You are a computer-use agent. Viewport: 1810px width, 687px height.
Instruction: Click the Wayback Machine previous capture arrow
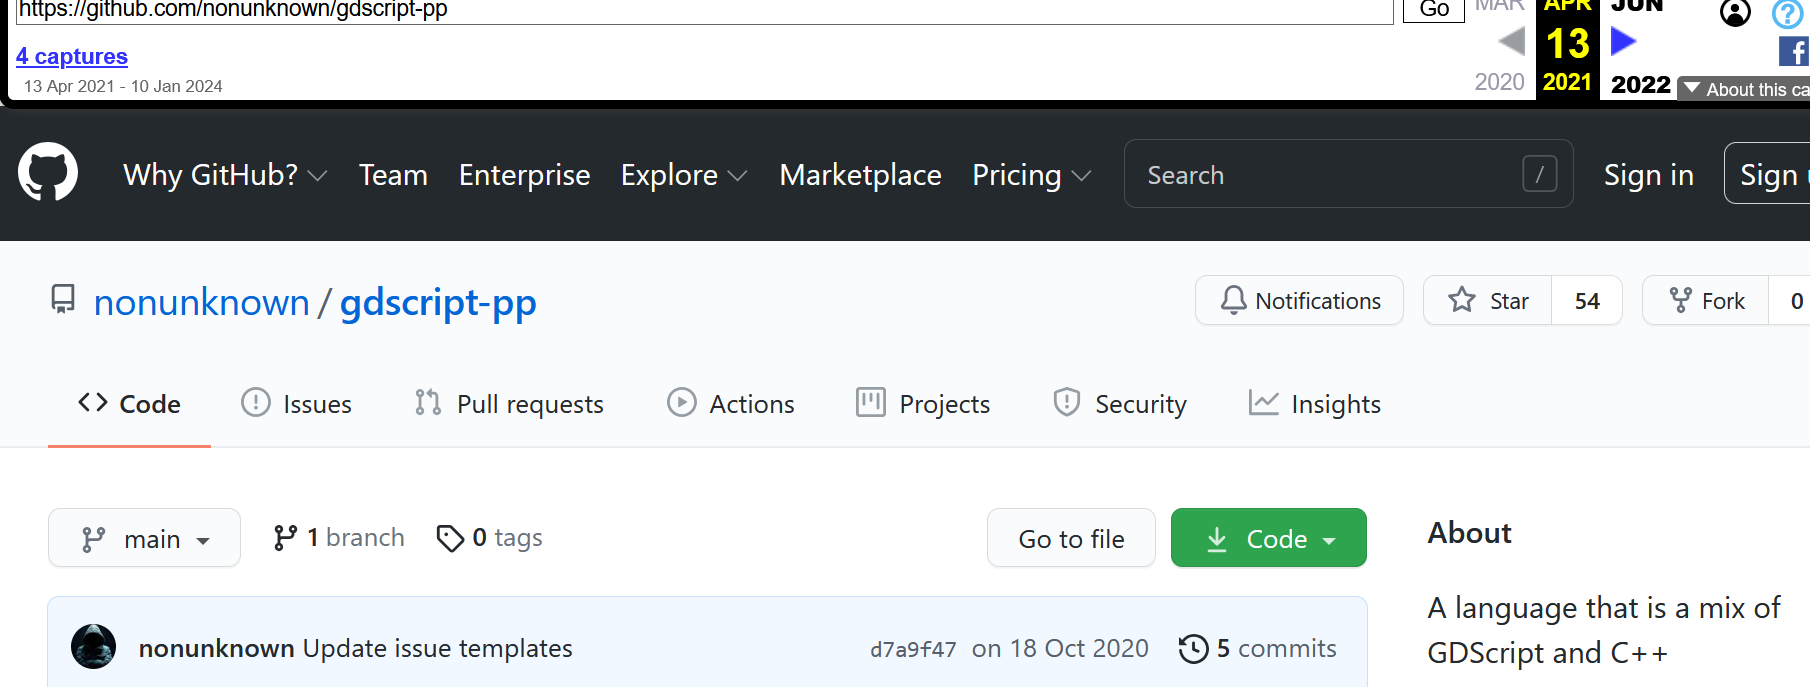click(x=1511, y=42)
